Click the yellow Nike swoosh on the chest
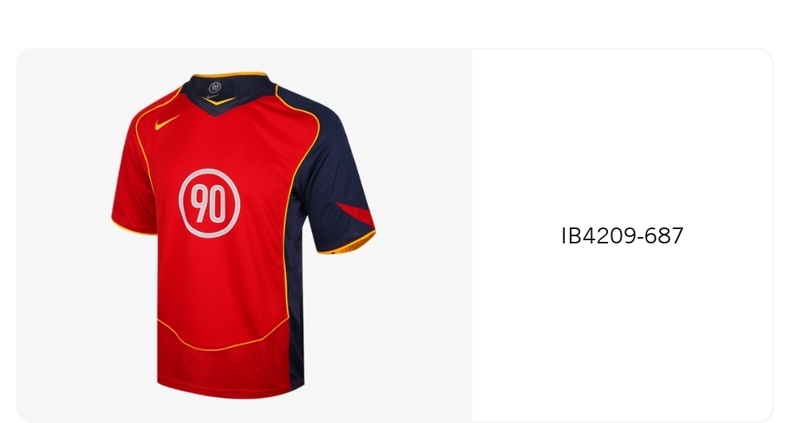Screen dimensions: 790x423 pos(167,122)
